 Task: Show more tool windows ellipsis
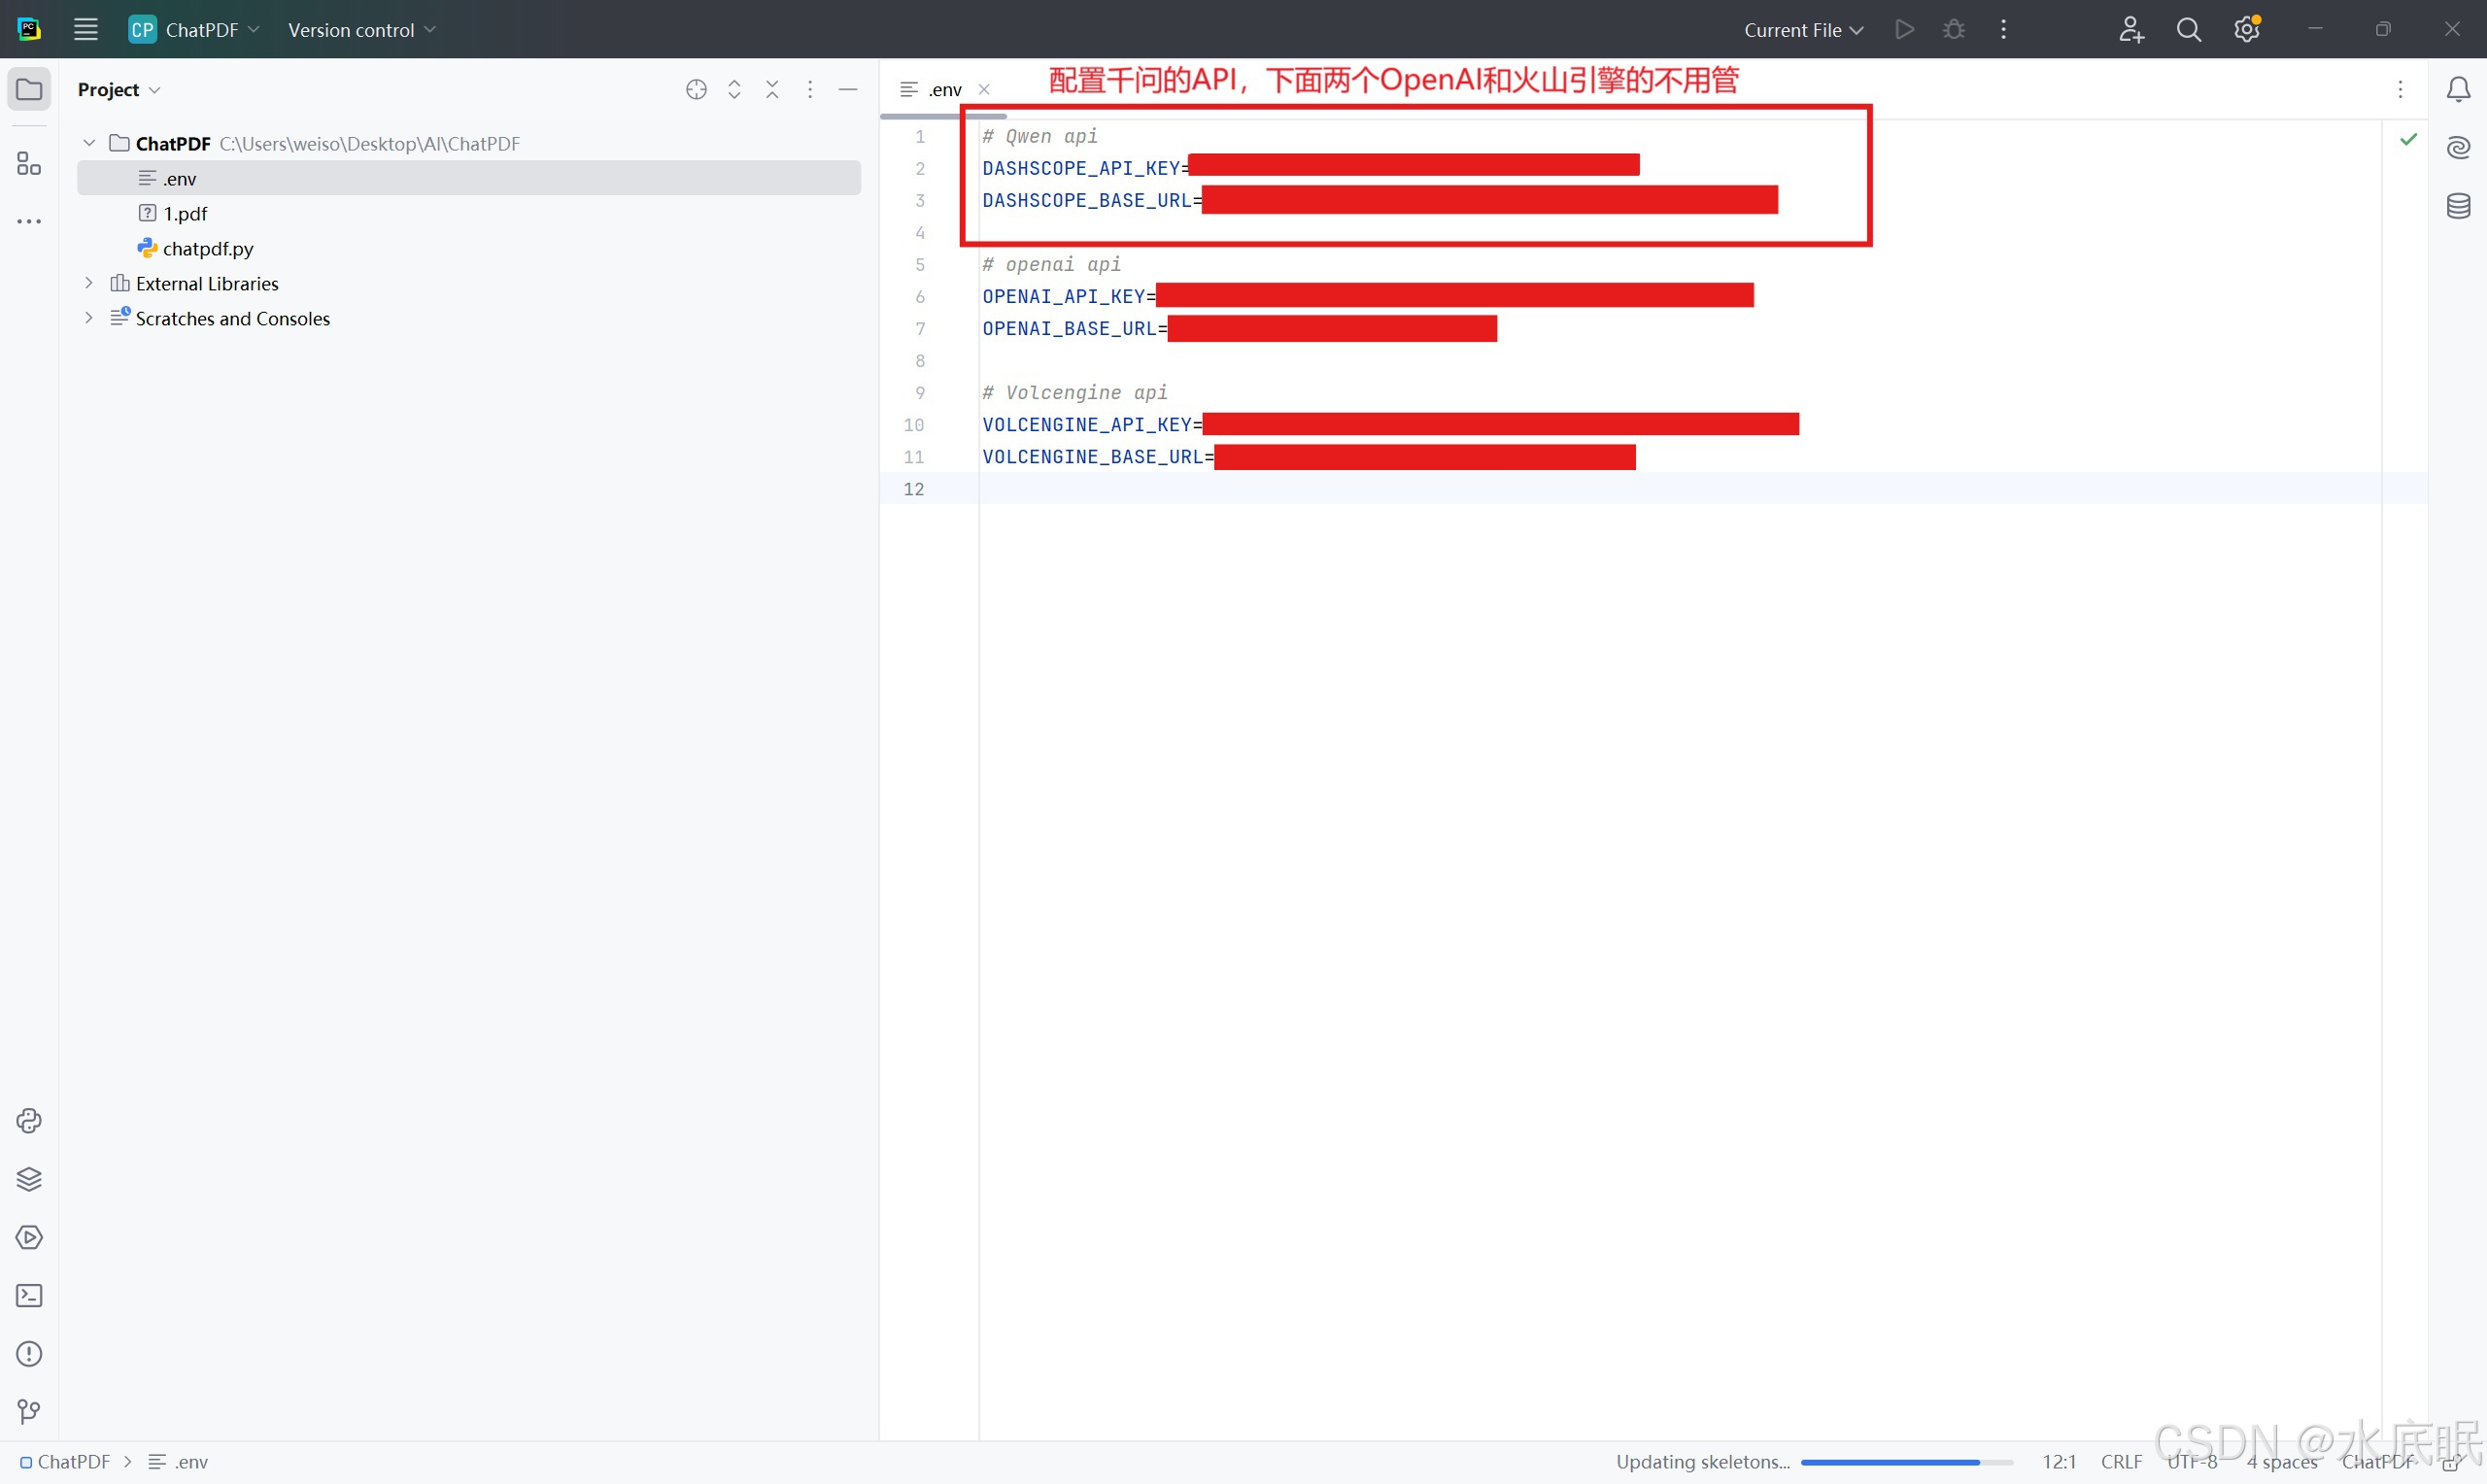[29, 221]
